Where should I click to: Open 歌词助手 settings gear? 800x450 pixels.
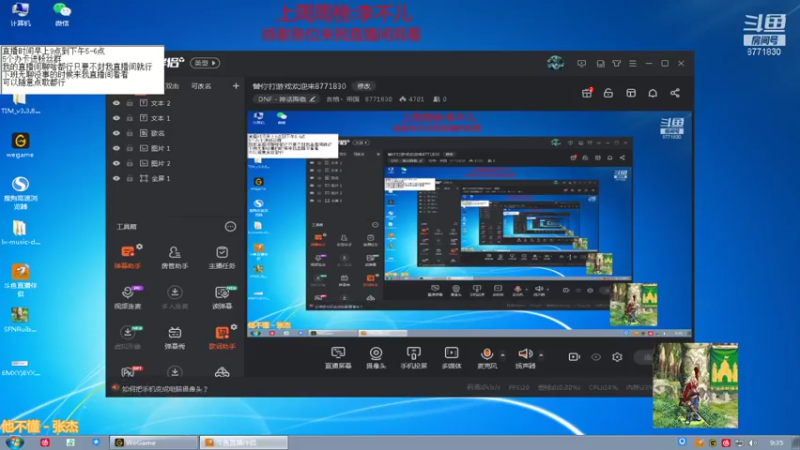click(234, 327)
